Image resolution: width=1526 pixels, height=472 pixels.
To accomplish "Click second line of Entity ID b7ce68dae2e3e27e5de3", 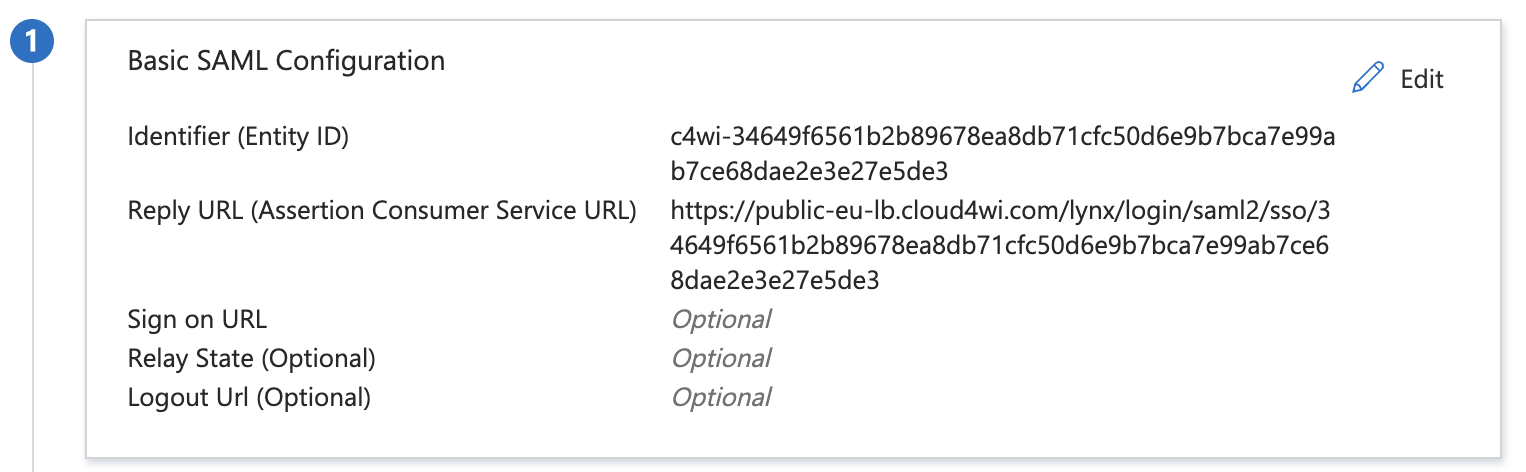I will [x=809, y=170].
